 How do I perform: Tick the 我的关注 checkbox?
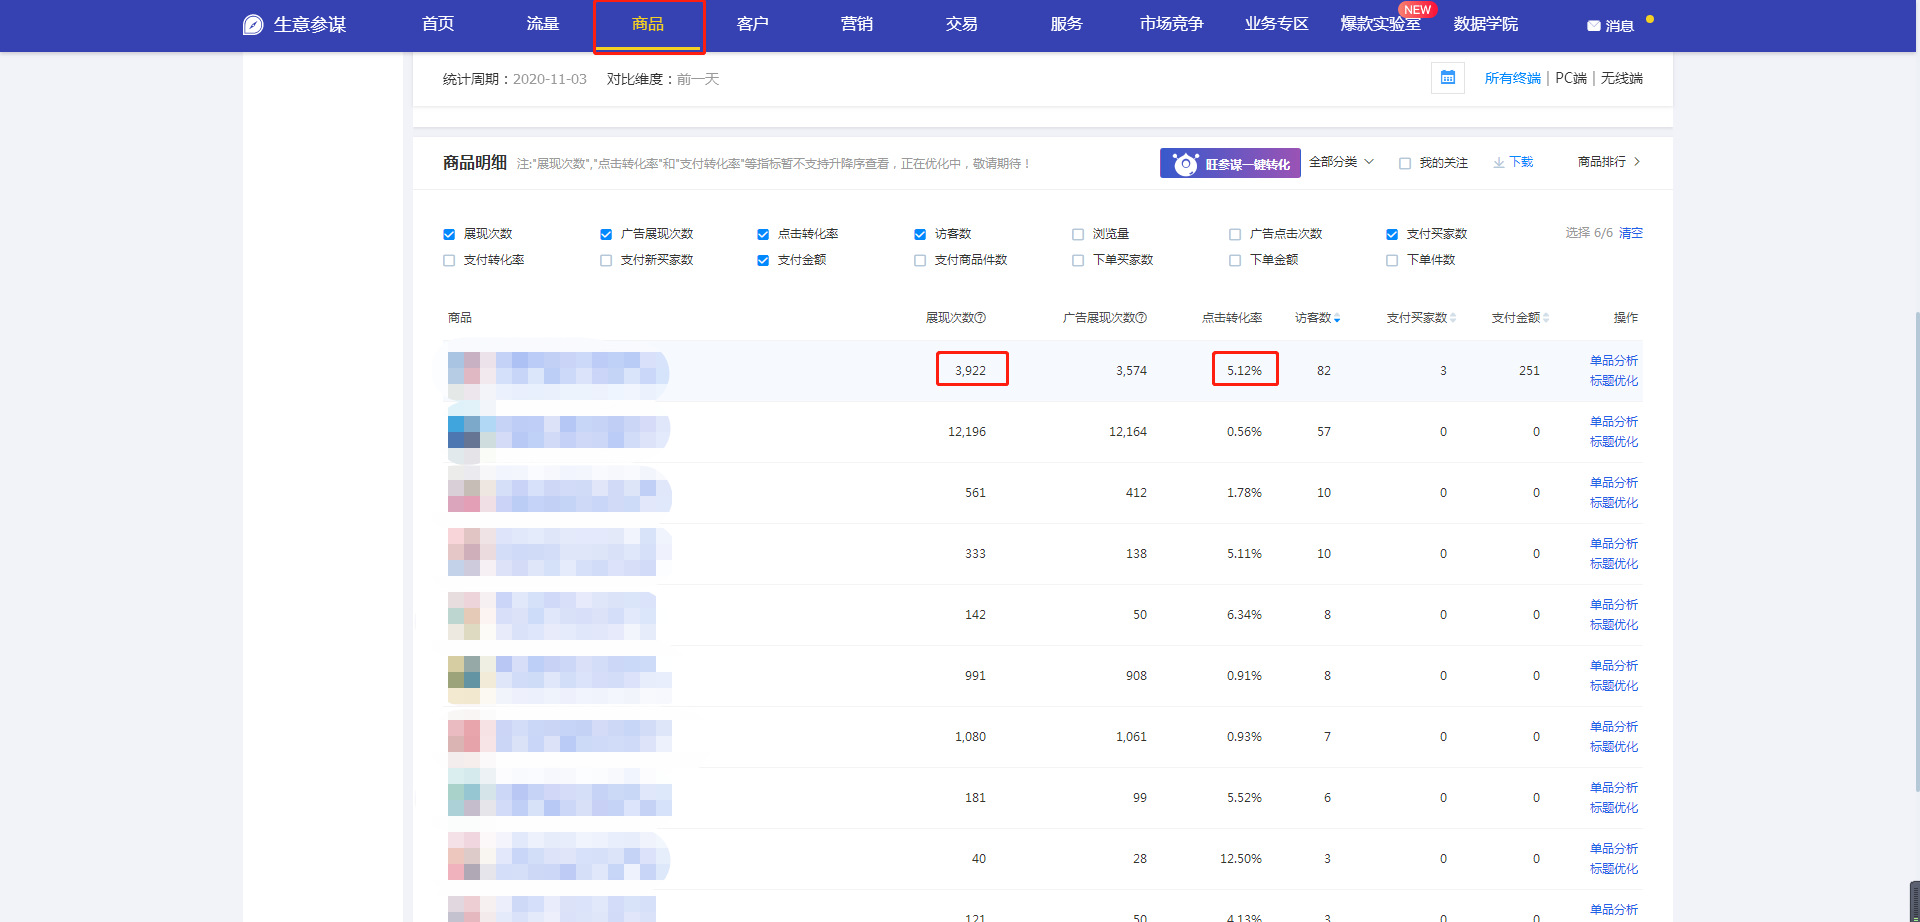[x=1405, y=163]
